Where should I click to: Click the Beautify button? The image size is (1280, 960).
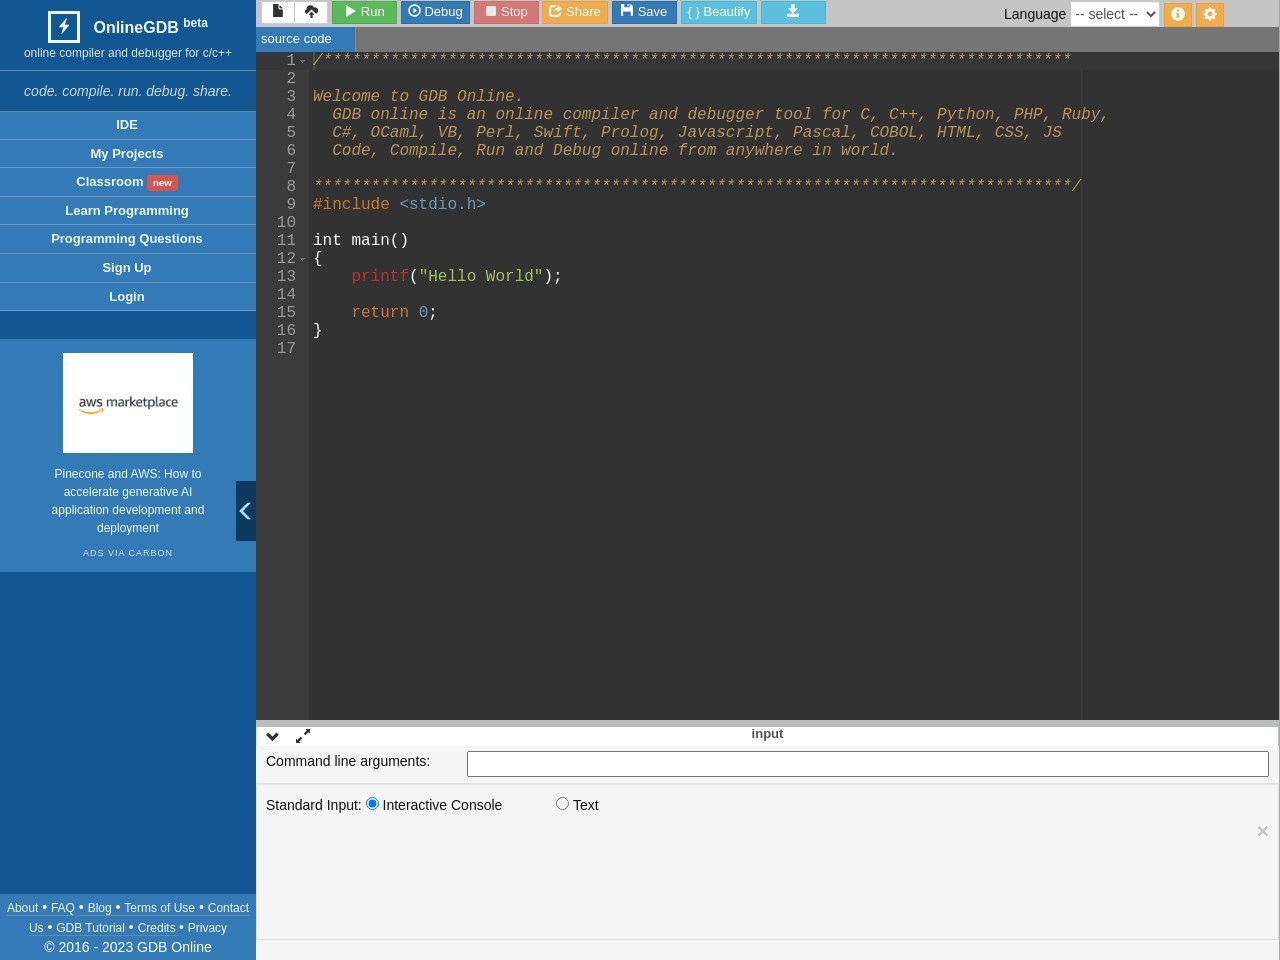tap(718, 12)
